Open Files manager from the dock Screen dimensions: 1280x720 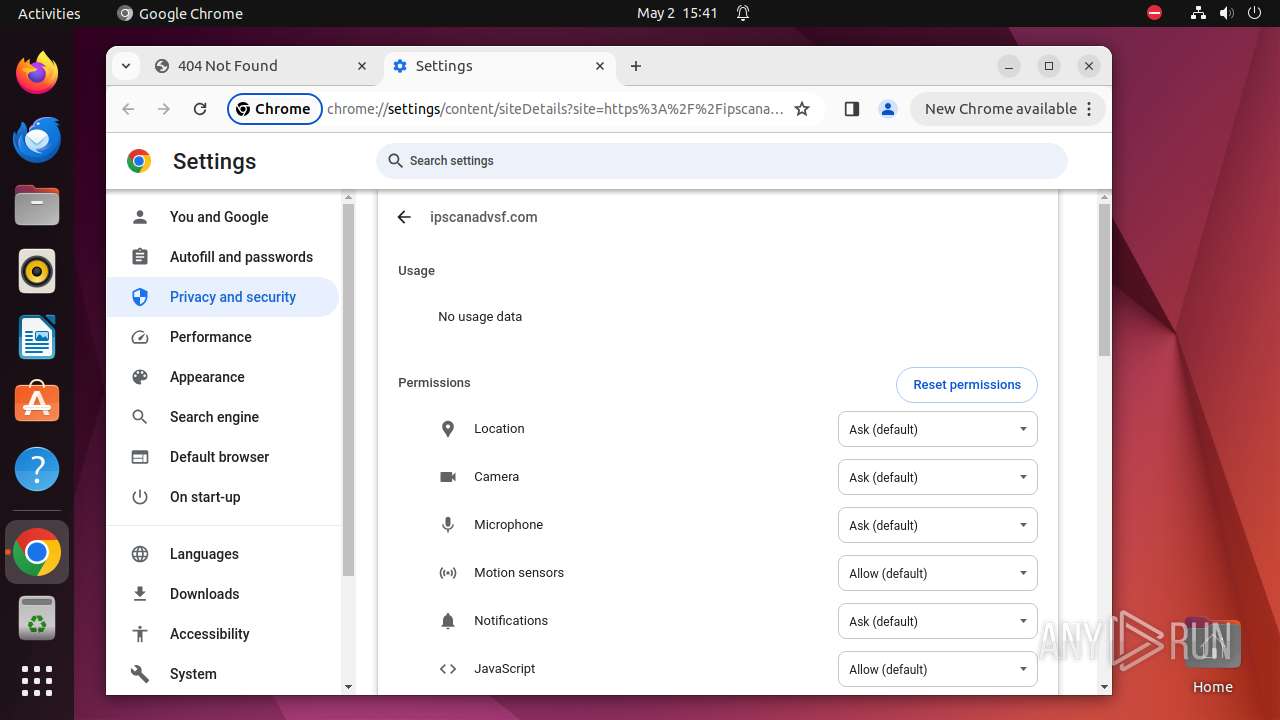37,205
